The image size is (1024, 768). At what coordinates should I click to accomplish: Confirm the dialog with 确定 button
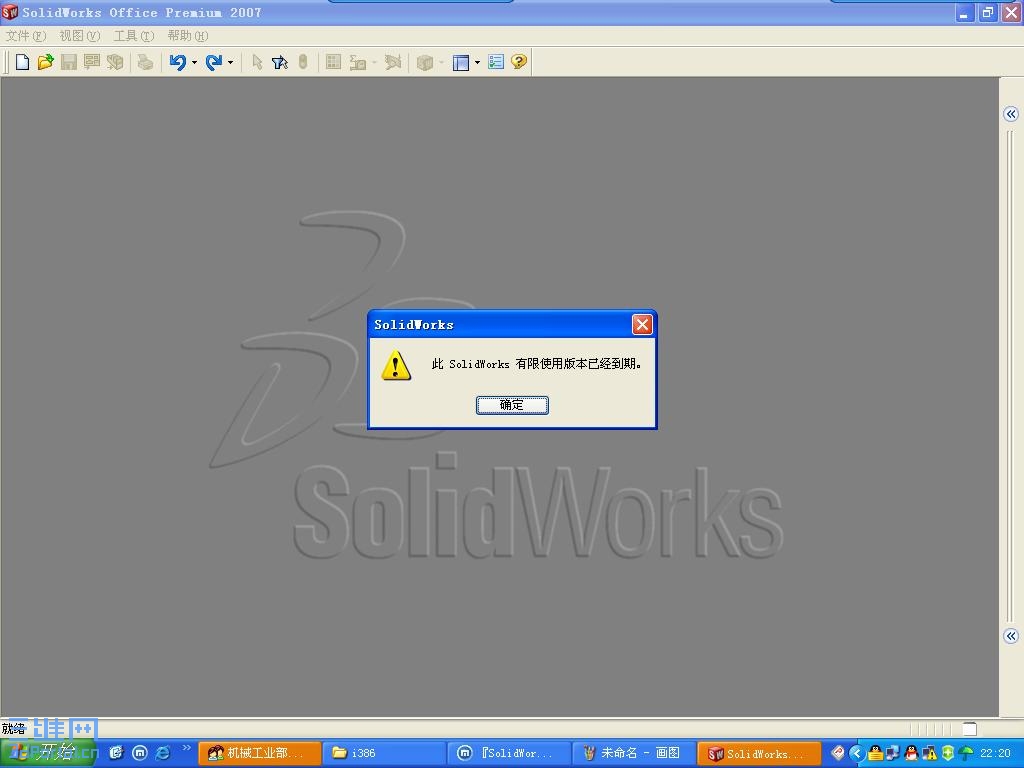tap(512, 405)
